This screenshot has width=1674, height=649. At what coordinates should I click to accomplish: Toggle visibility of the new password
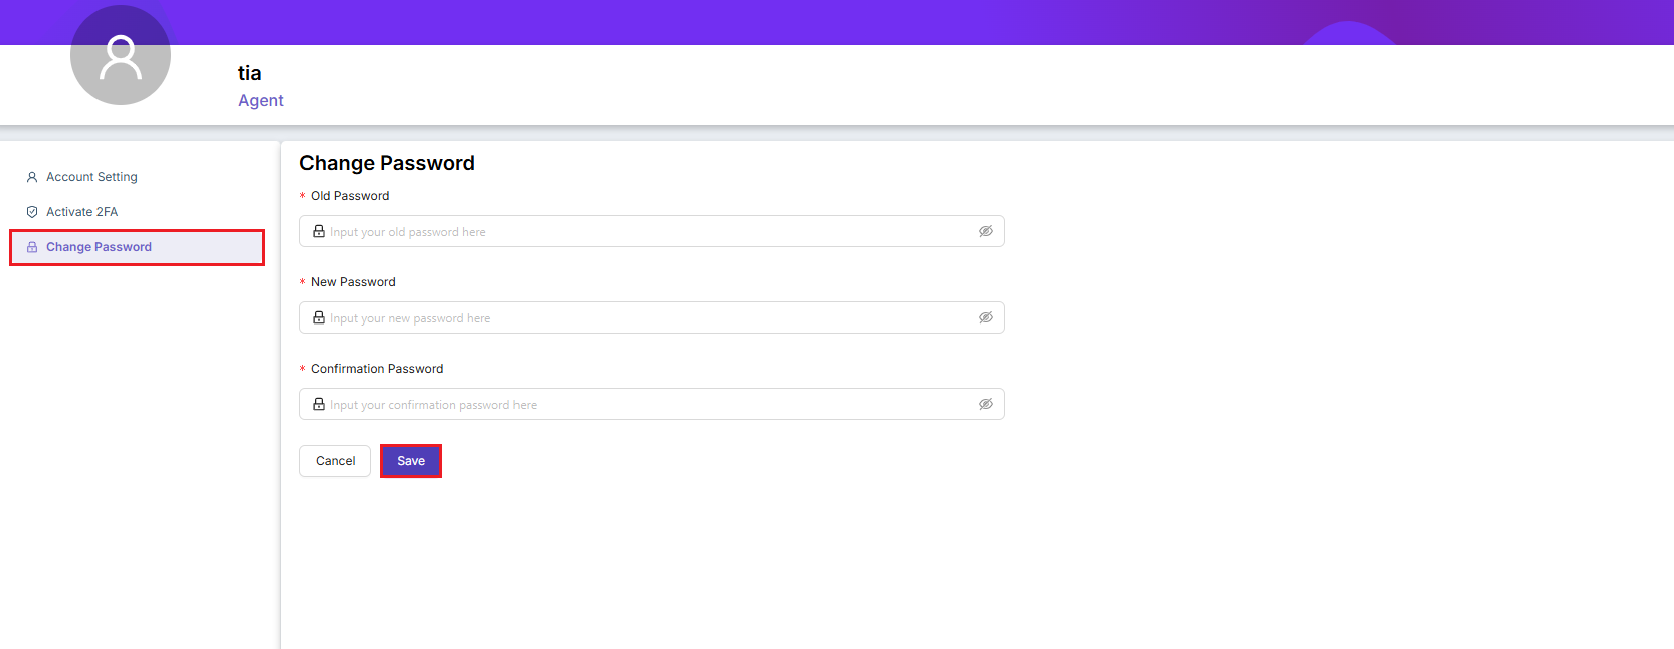click(x=985, y=317)
